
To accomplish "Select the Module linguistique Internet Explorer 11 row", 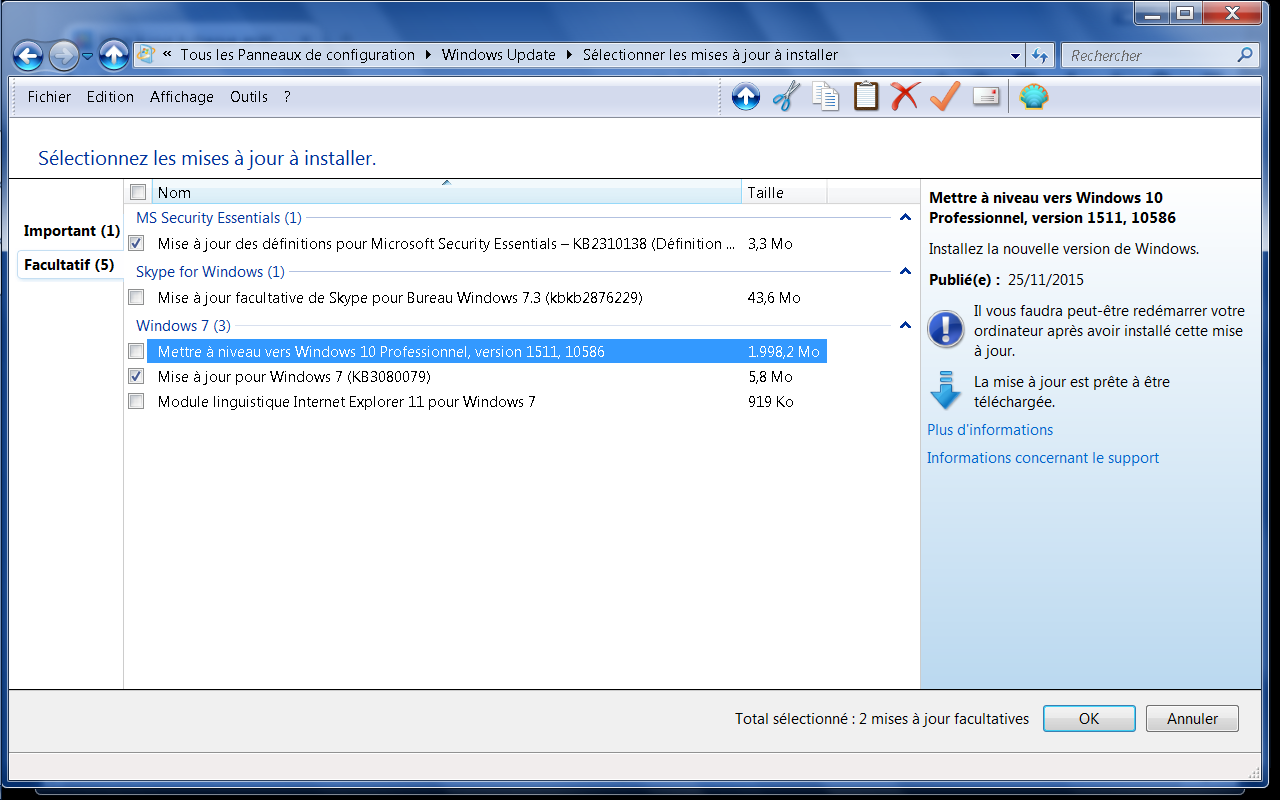I will coord(347,401).
